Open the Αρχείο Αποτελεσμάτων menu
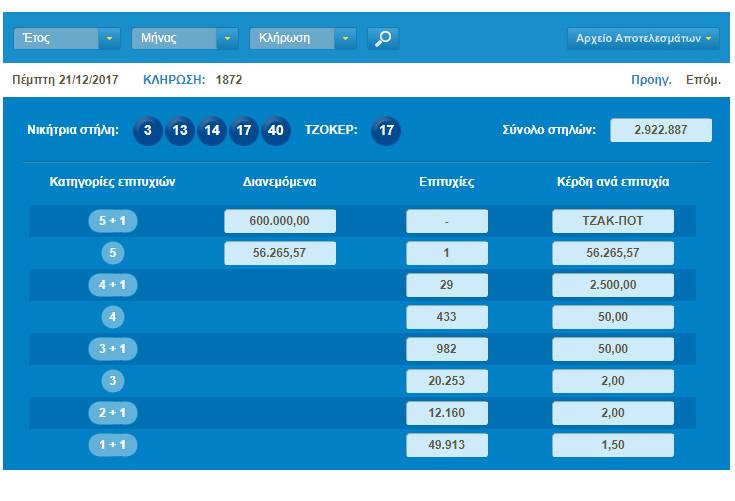 click(643, 39)
